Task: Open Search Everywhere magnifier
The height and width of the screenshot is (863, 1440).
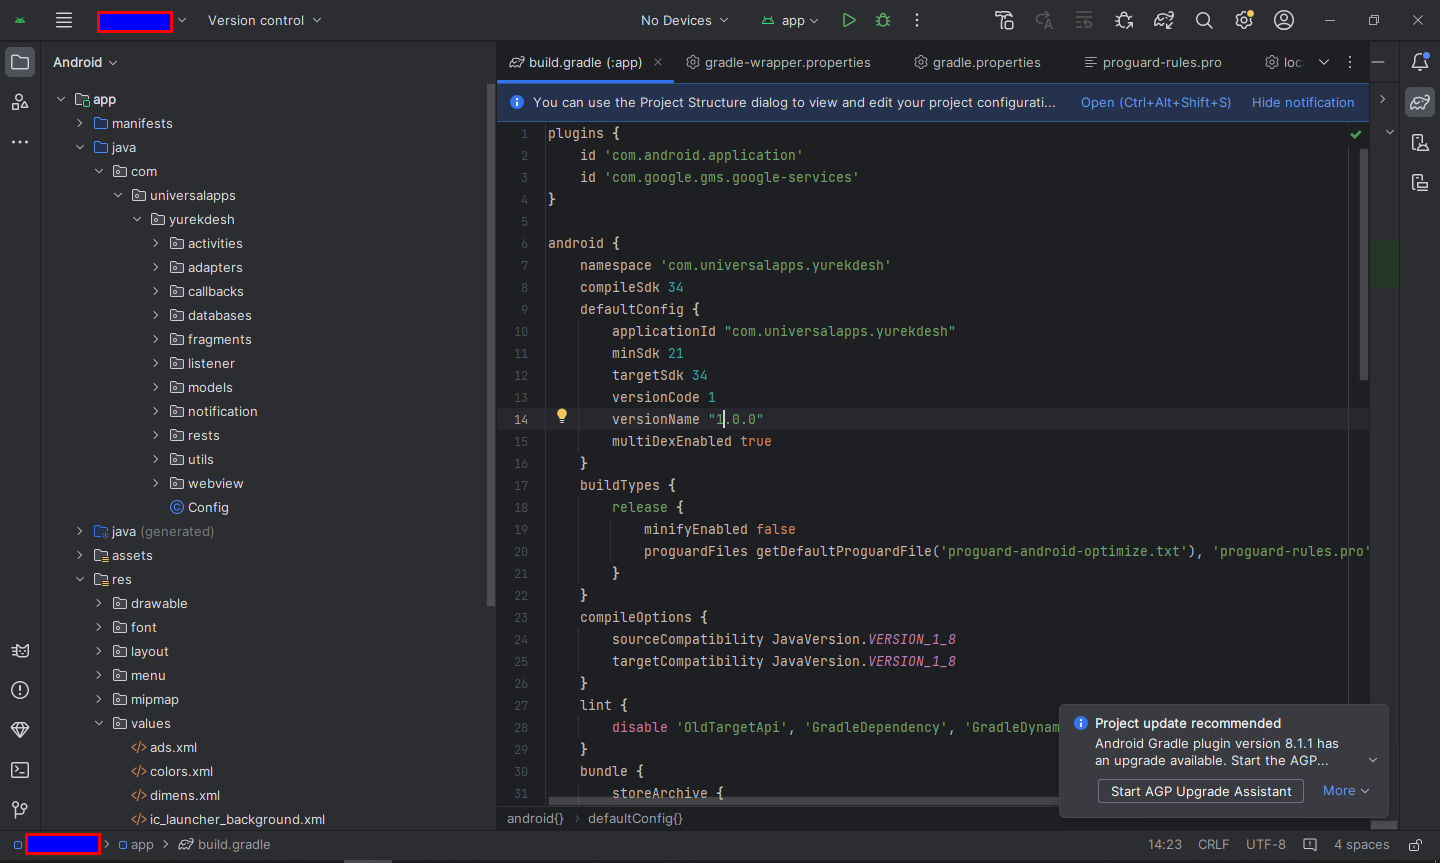Action: tap(1204, 20)
